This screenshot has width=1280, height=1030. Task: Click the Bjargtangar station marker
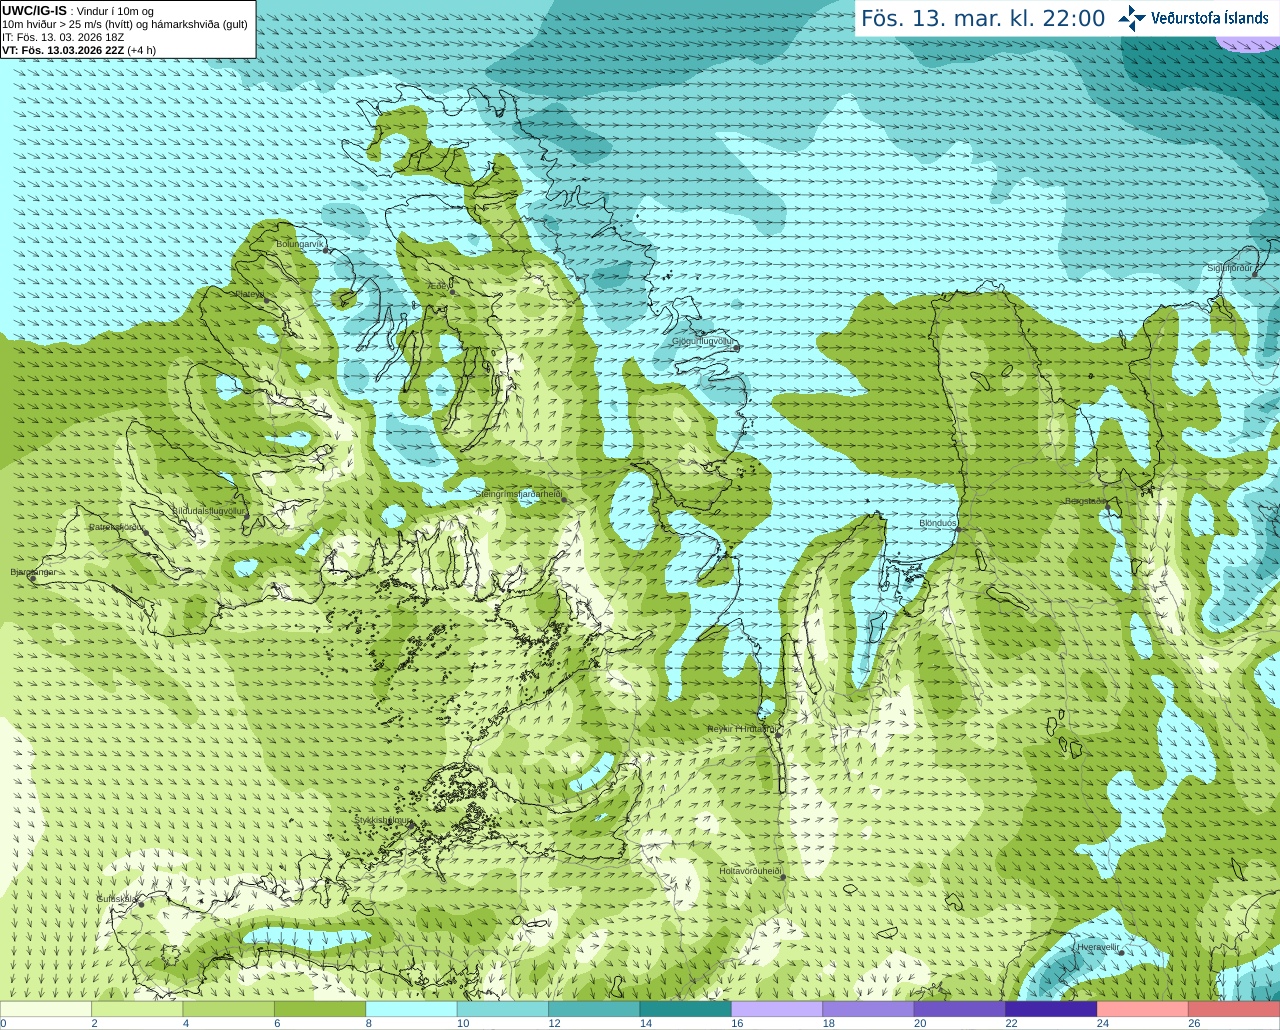click(x=32, y=578)
